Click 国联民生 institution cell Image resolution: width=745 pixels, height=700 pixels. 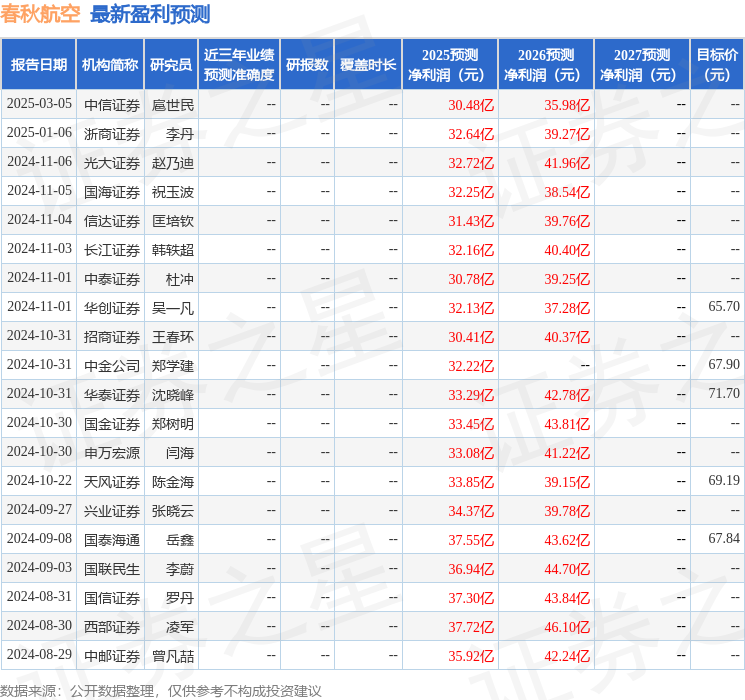click(x=112, y=569)
